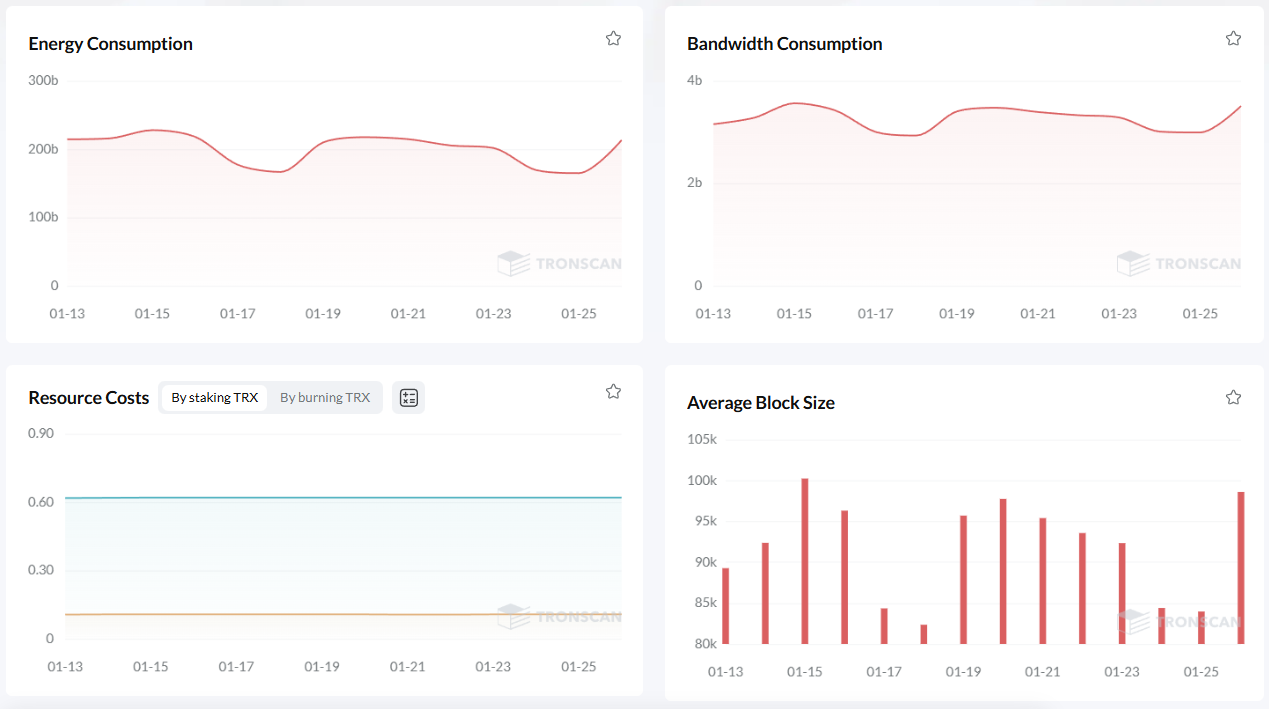Screen dimensions: 1269x709
Task: Switch to By staking TRX view
Action: tap(214, 397)
